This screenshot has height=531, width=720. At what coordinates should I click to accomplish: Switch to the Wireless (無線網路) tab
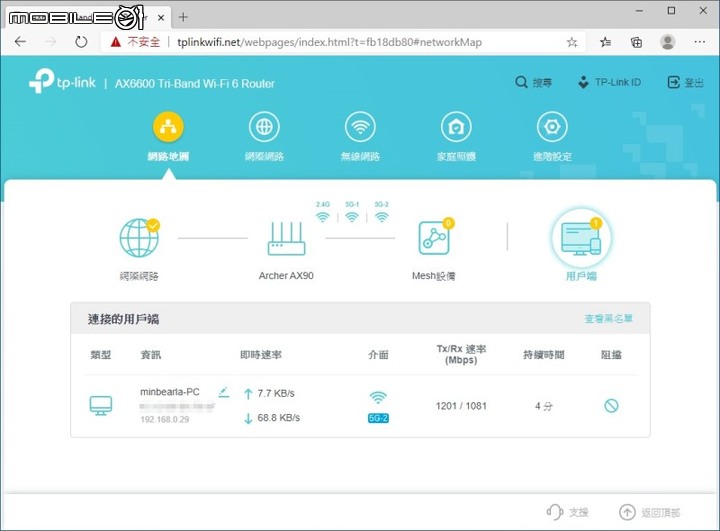click(360, 136)
